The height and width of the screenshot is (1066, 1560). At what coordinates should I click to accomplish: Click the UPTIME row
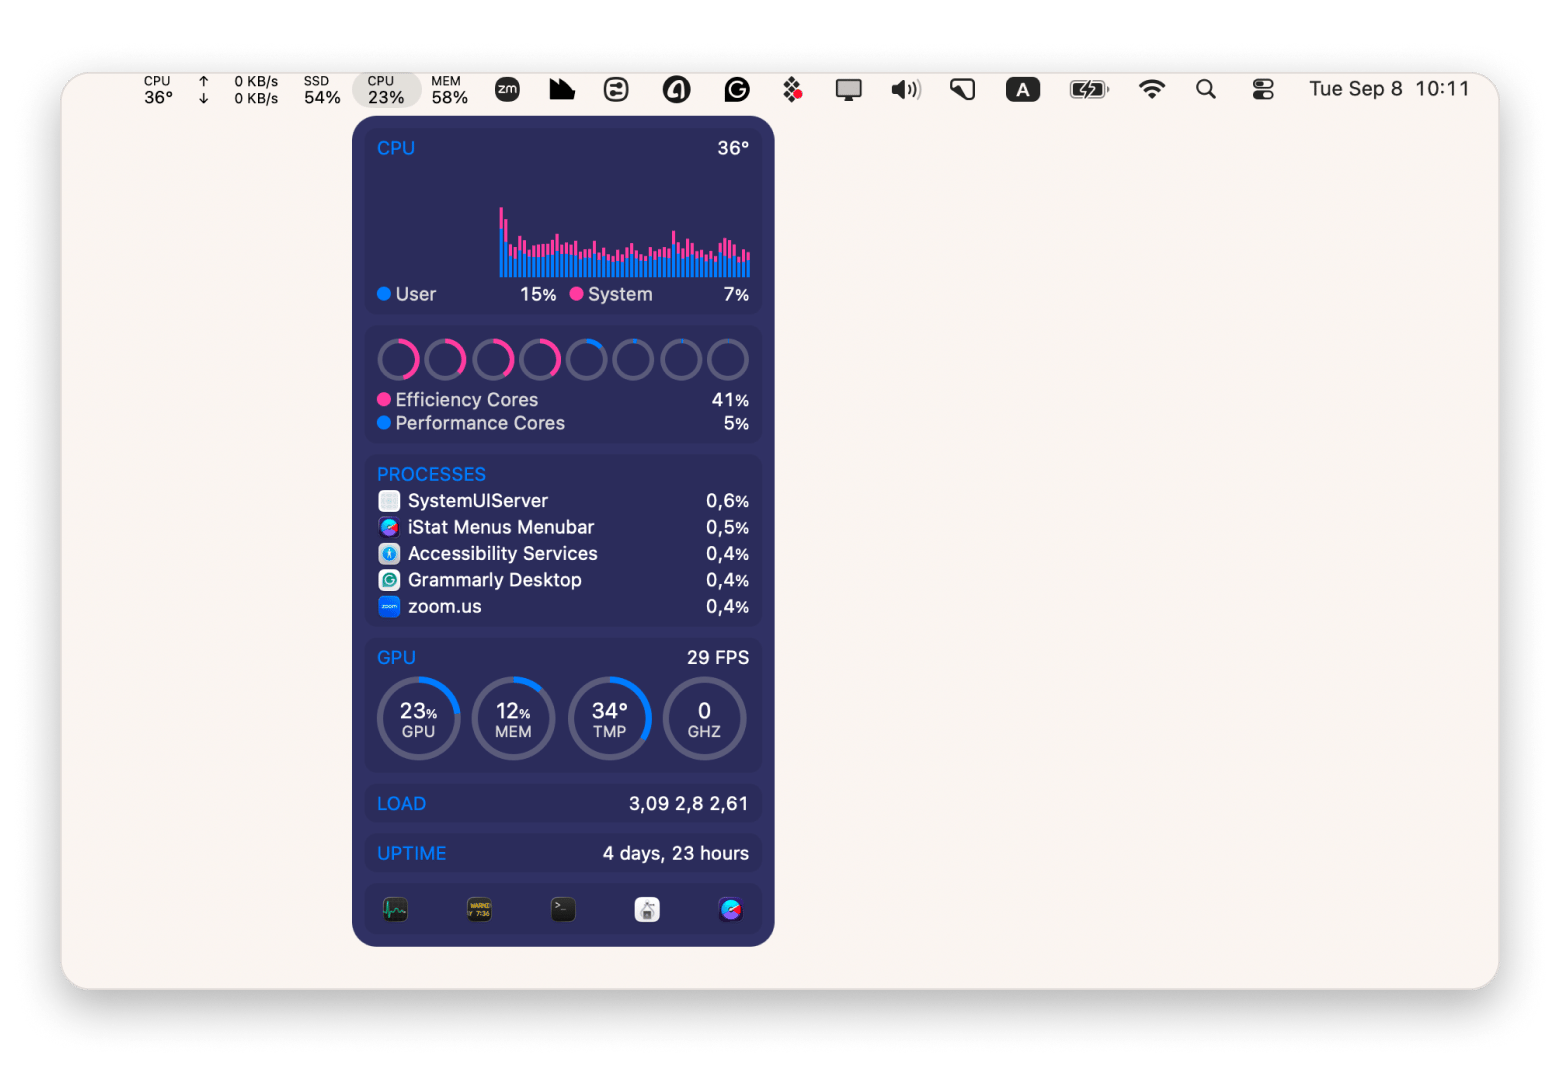coord(563,853)
